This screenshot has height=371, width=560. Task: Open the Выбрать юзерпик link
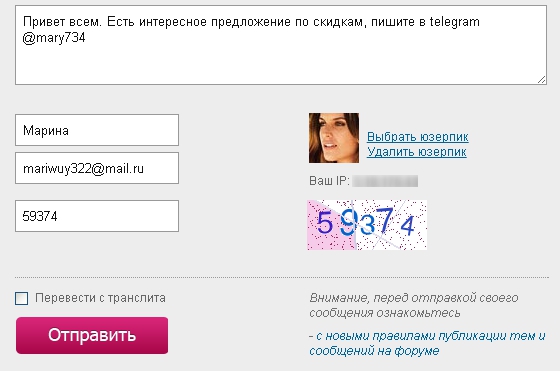[x=418, y=137]
